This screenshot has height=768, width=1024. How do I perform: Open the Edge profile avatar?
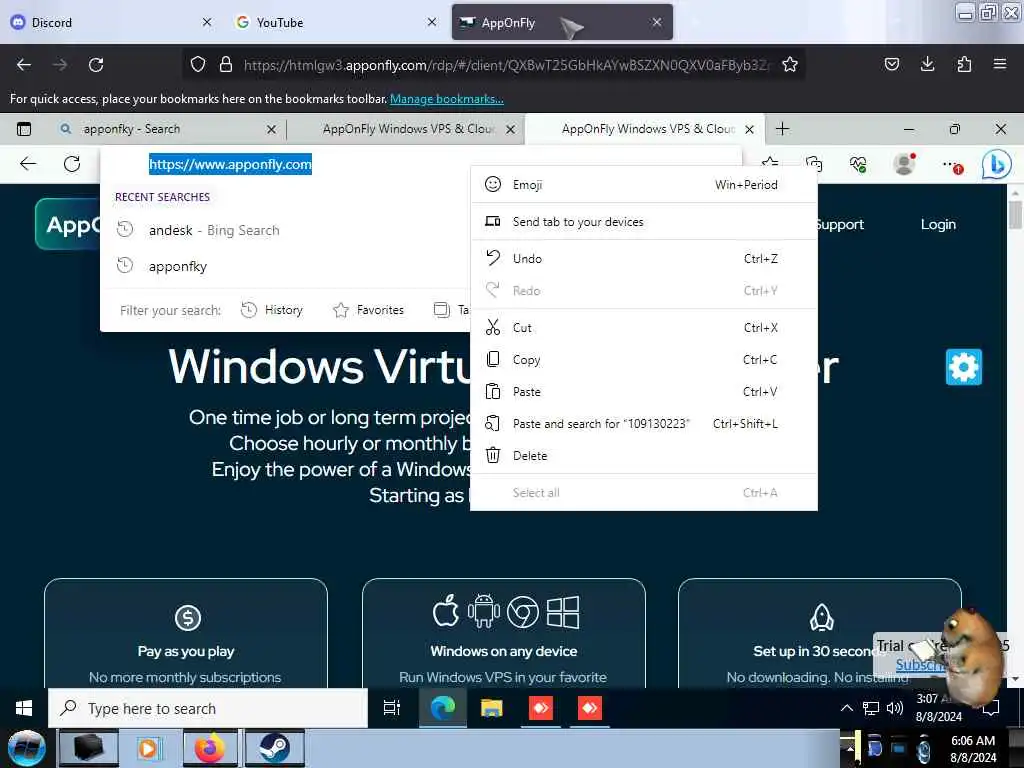904,164
